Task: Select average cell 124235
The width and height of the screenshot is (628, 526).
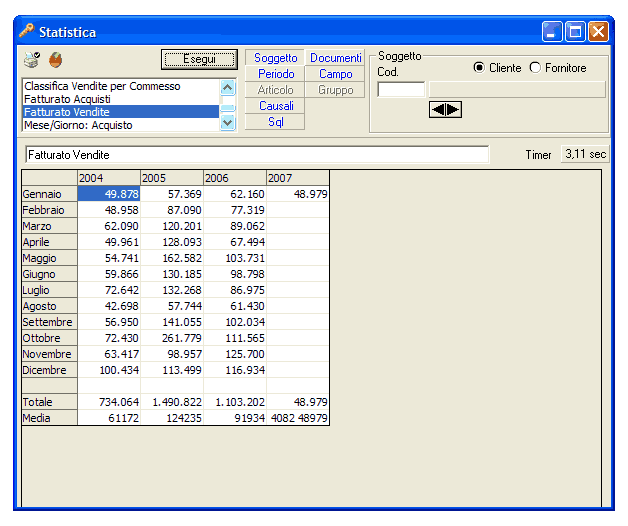Action: point(172,418)
